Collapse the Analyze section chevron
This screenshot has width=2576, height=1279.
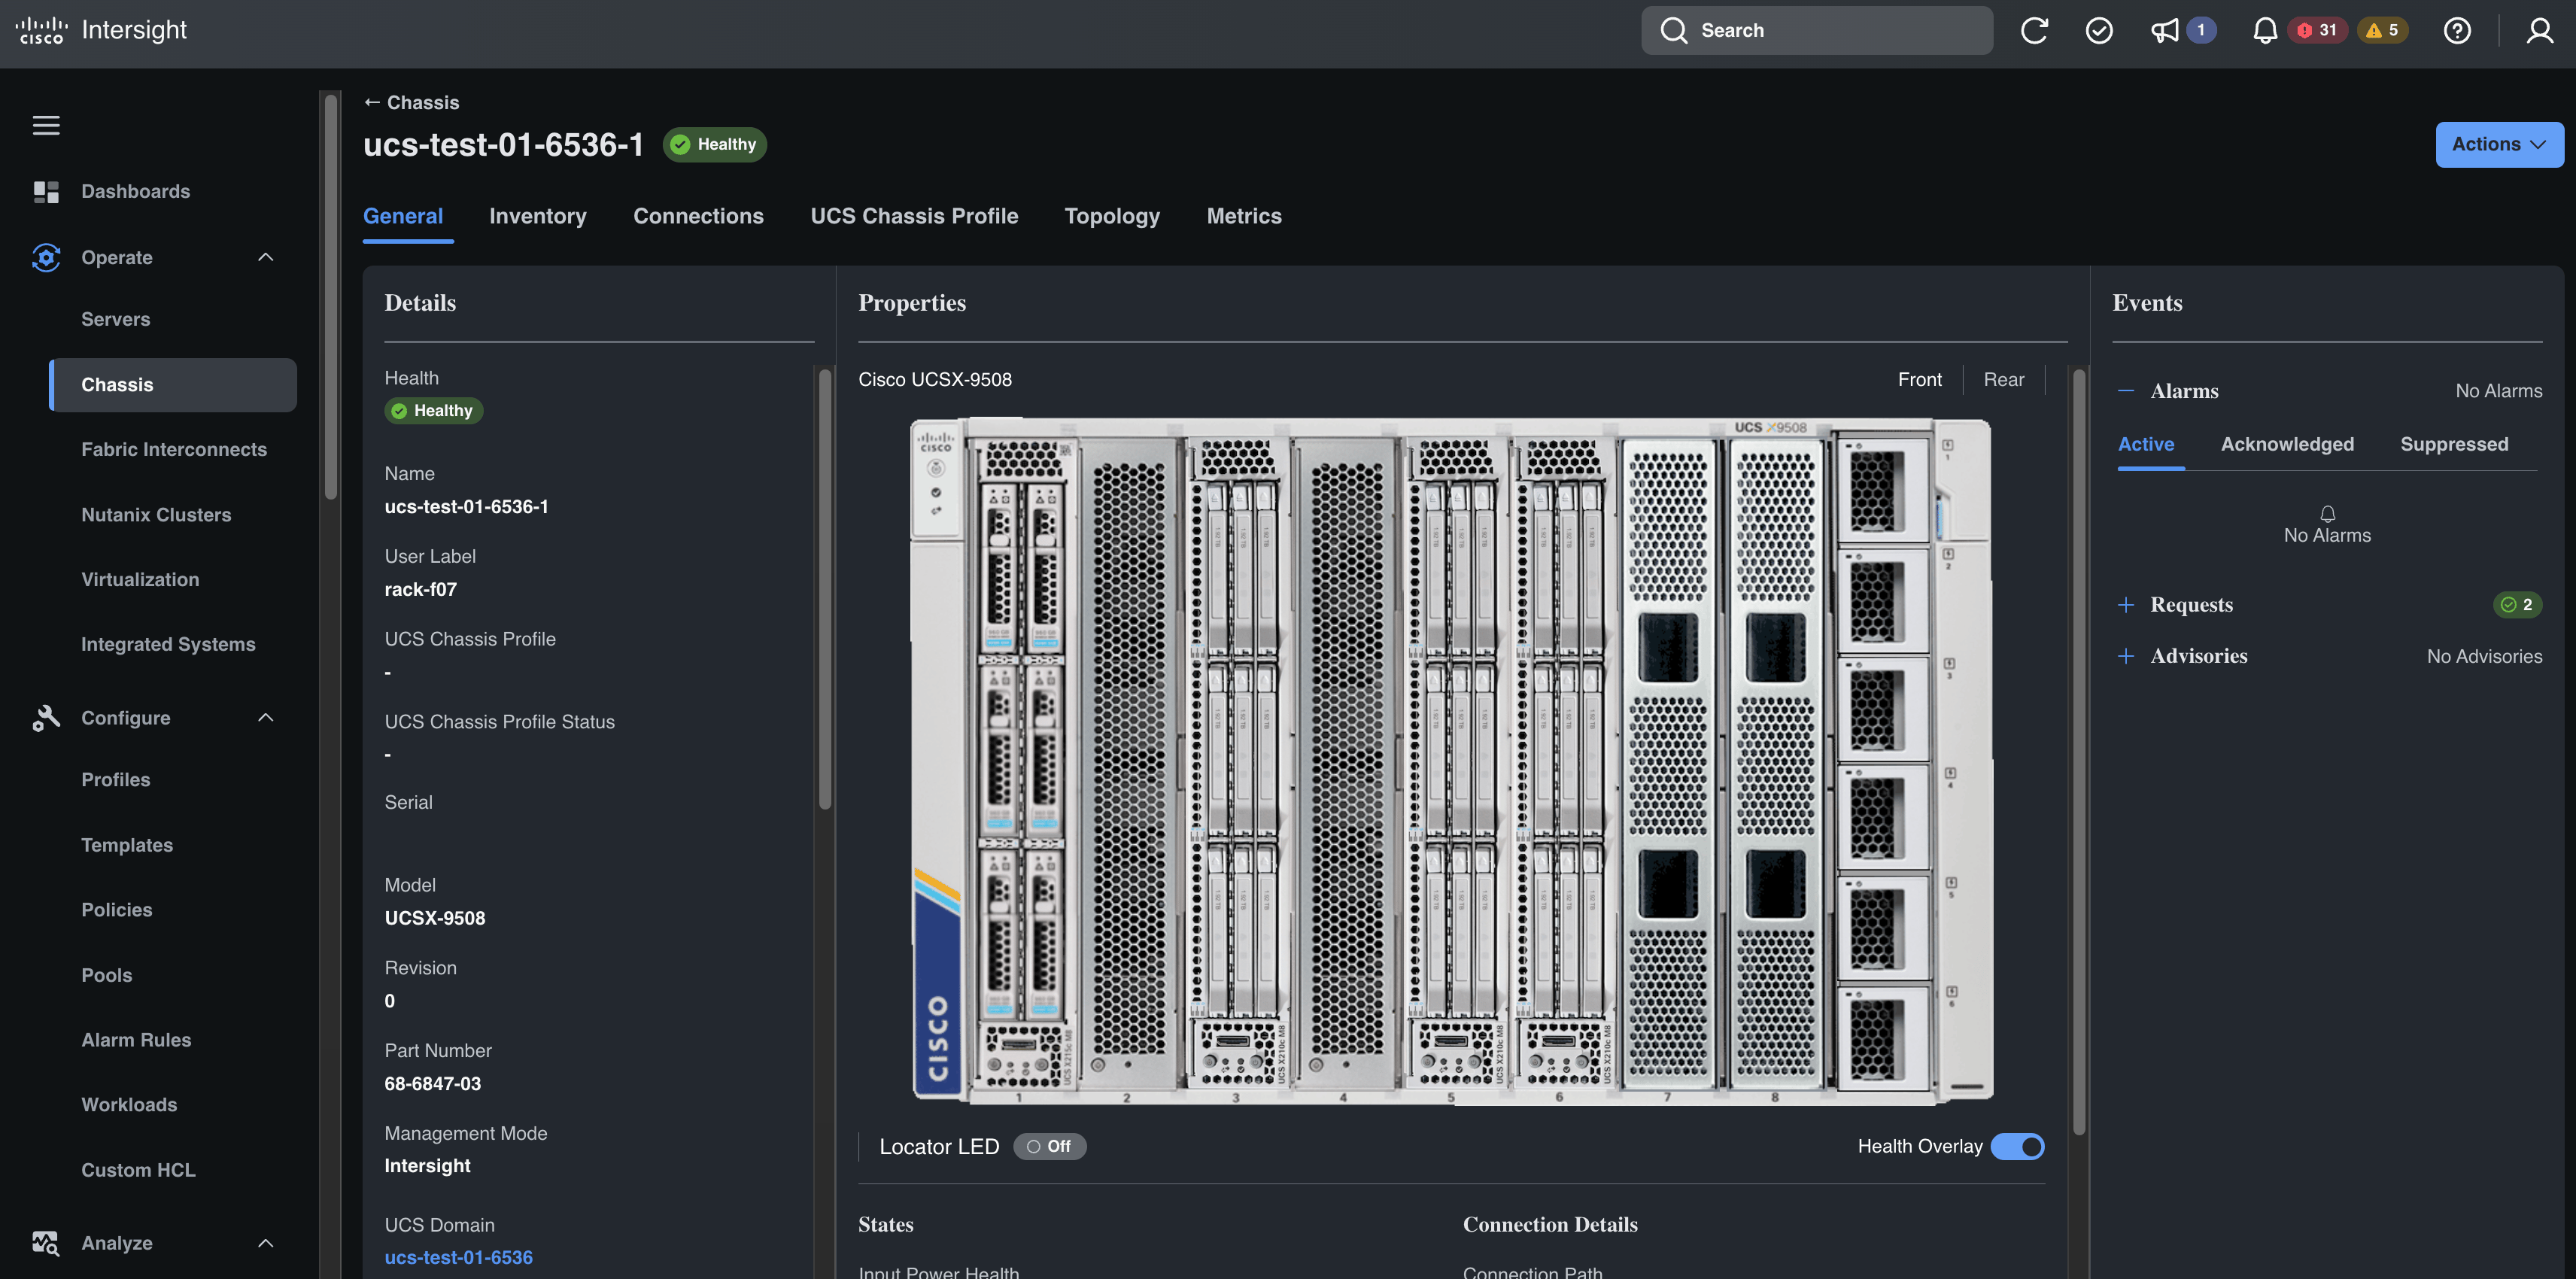point(265,1243)
